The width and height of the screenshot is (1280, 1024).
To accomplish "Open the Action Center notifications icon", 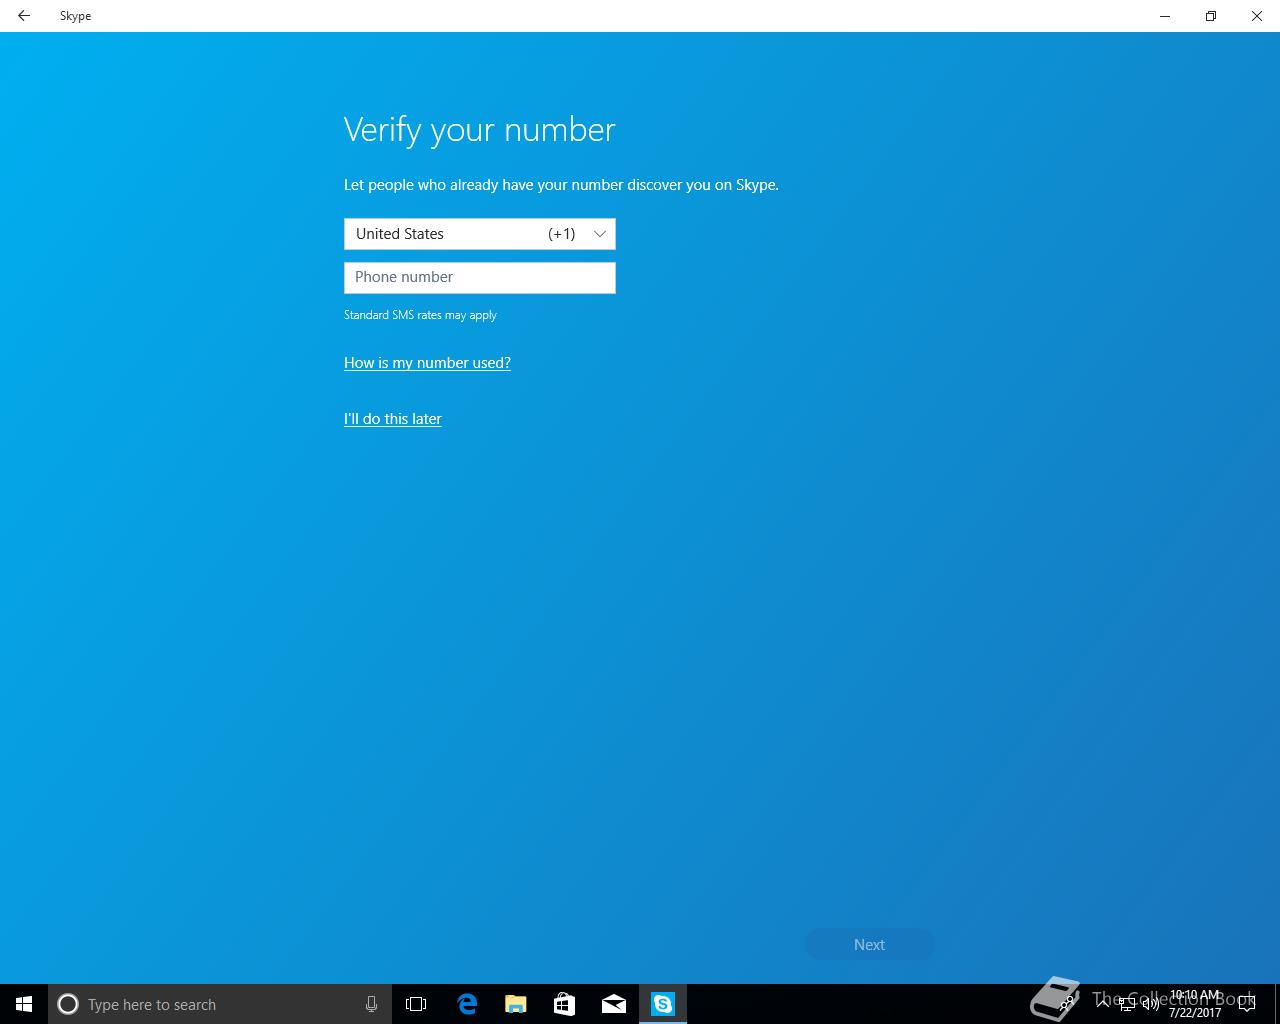I will (1247, 1004).
